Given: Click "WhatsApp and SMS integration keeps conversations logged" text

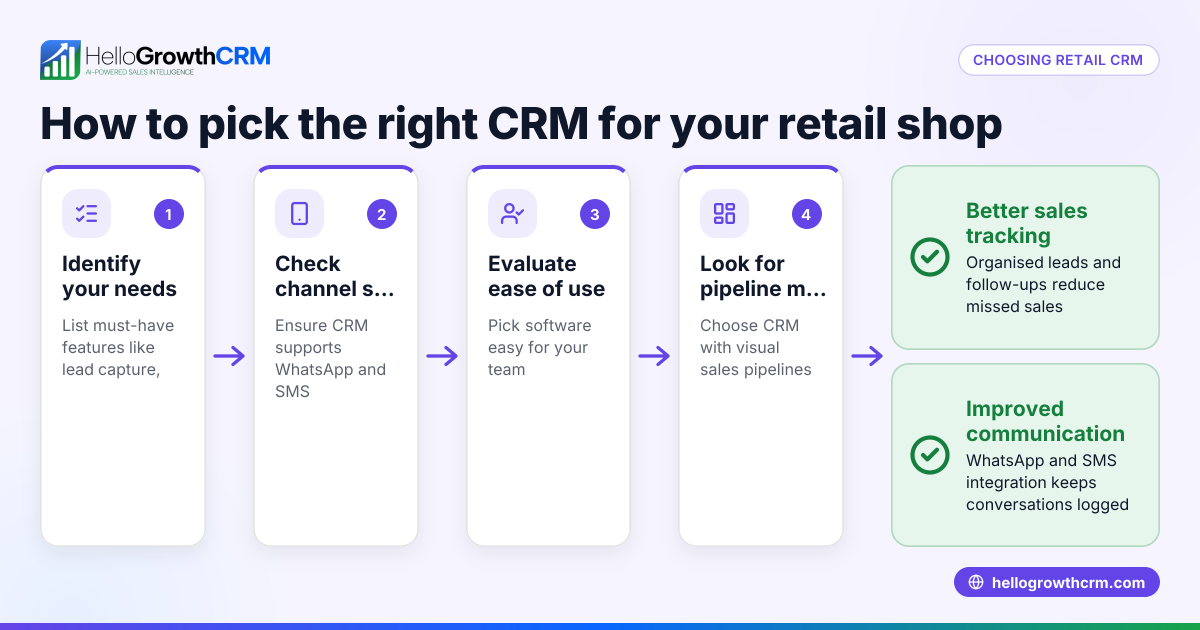Looking at the screenshot, I should [1047, 482].
